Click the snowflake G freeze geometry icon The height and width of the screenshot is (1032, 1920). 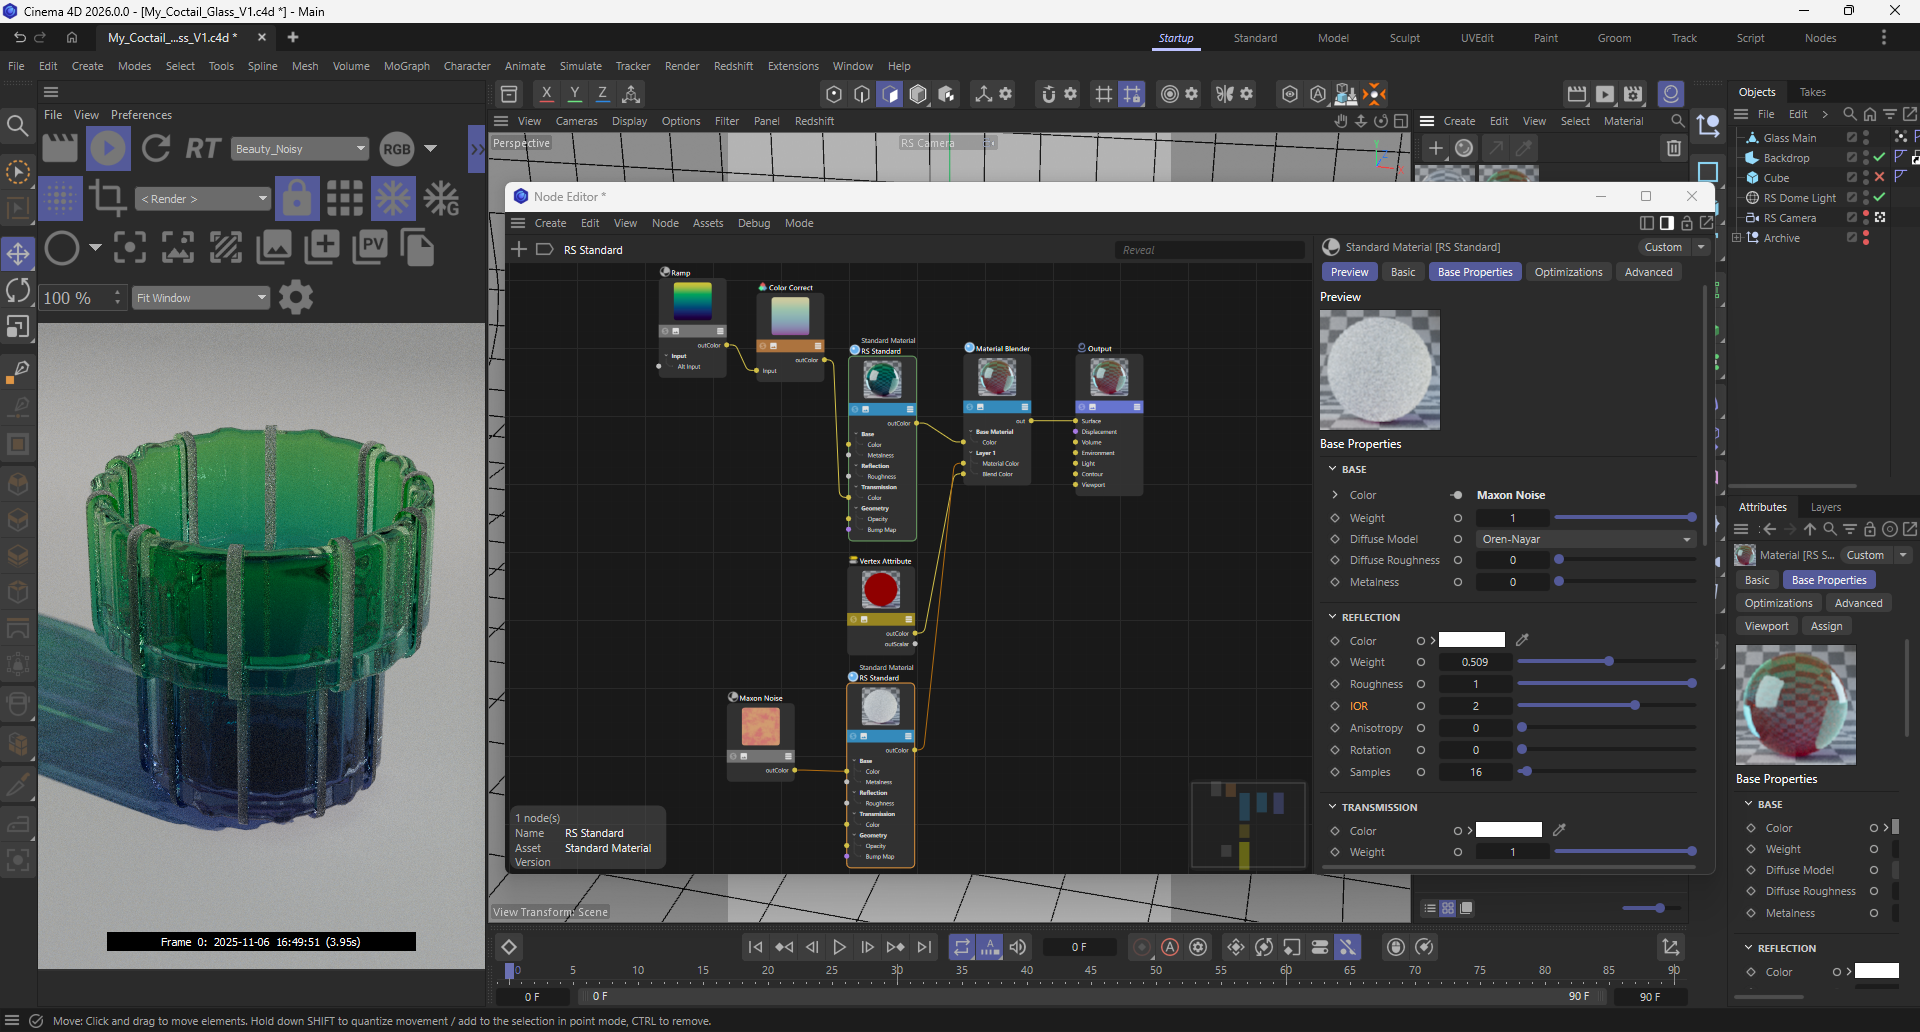441,198
